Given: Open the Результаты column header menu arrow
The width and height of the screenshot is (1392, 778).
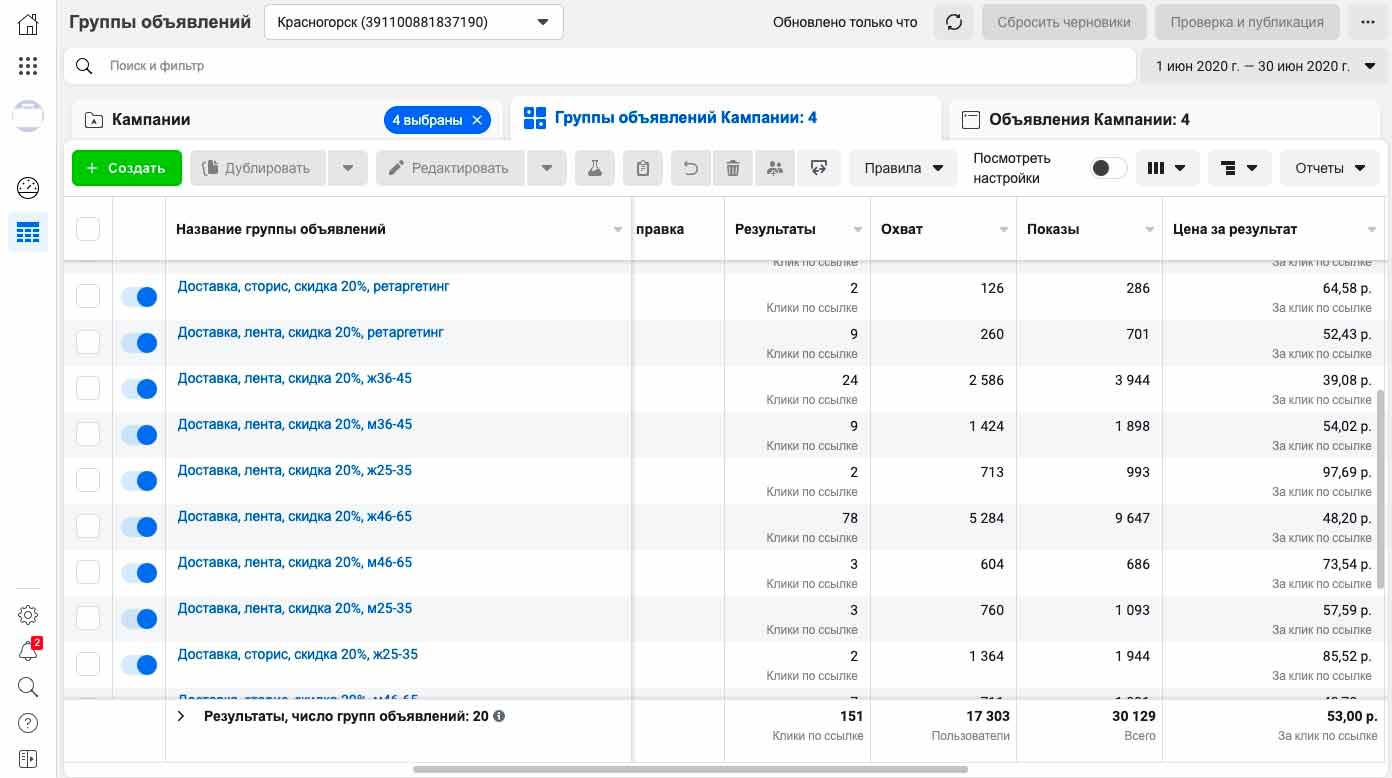Looking at the screenshot, I should pyautogui.click(x=858, y=230).
